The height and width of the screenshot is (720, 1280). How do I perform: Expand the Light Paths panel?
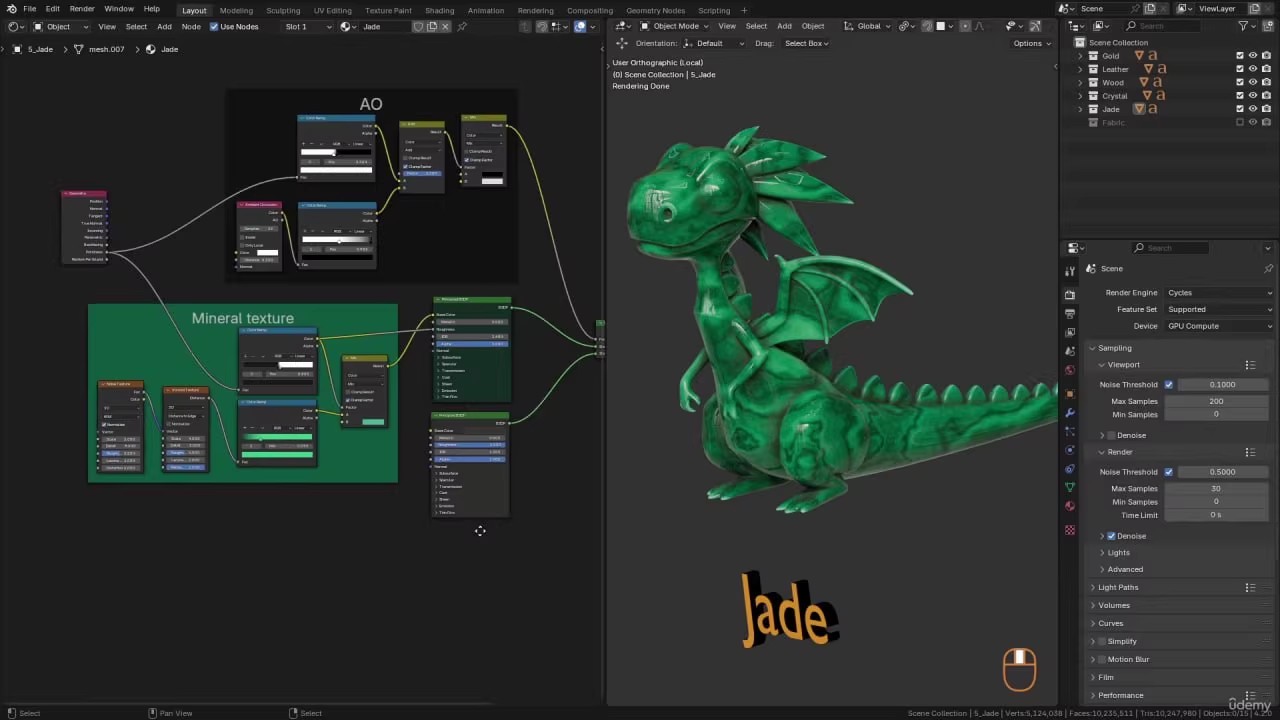1118,588
